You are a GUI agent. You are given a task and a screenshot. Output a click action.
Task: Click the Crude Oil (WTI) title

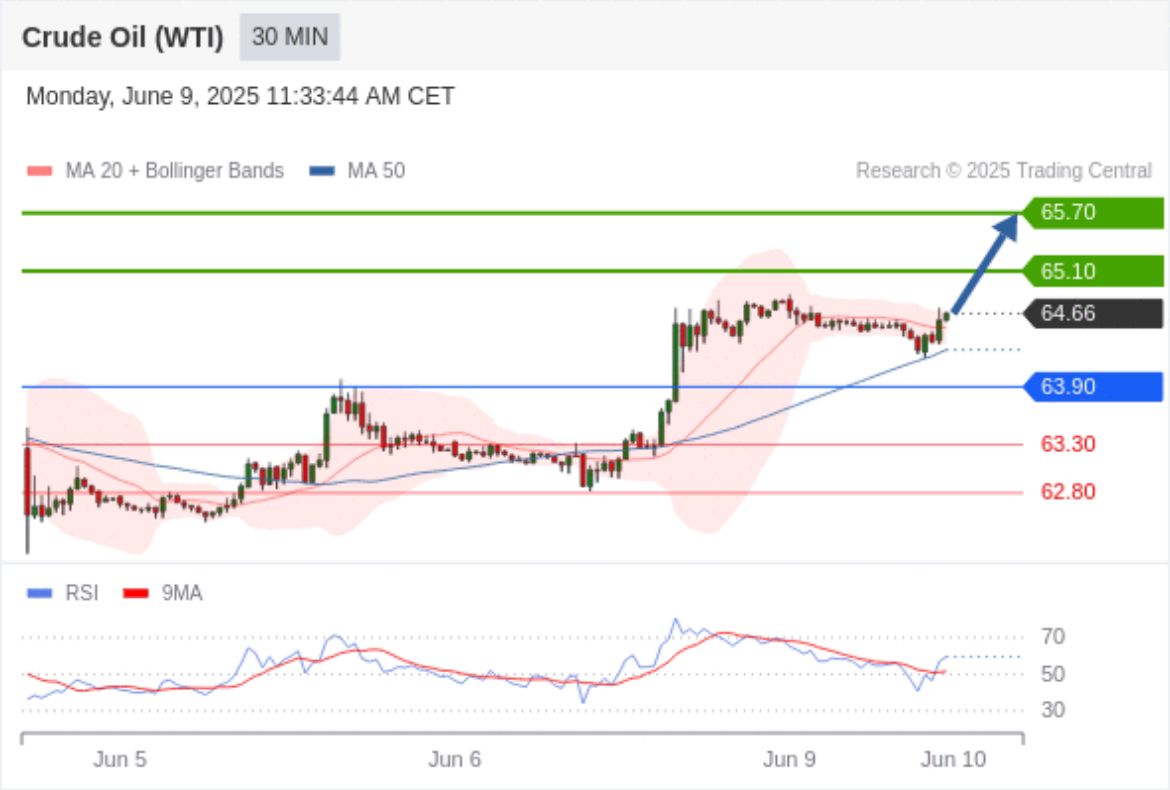pyautogui.click(x=124, y=37)
